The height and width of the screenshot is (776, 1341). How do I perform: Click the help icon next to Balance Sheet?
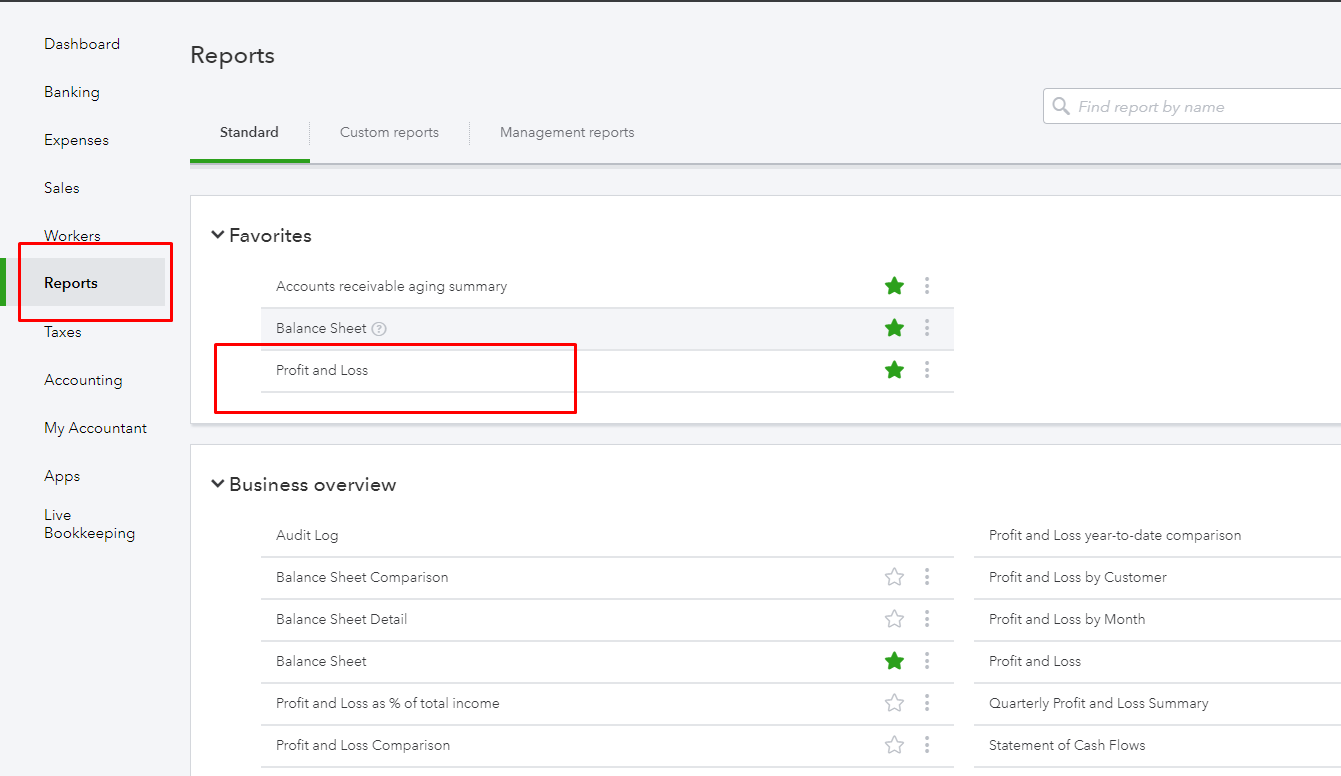[x=378, y=327]
